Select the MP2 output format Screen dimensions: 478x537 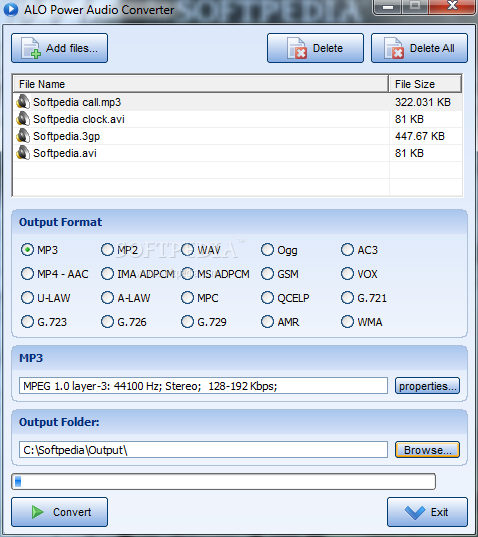(119, 250)
